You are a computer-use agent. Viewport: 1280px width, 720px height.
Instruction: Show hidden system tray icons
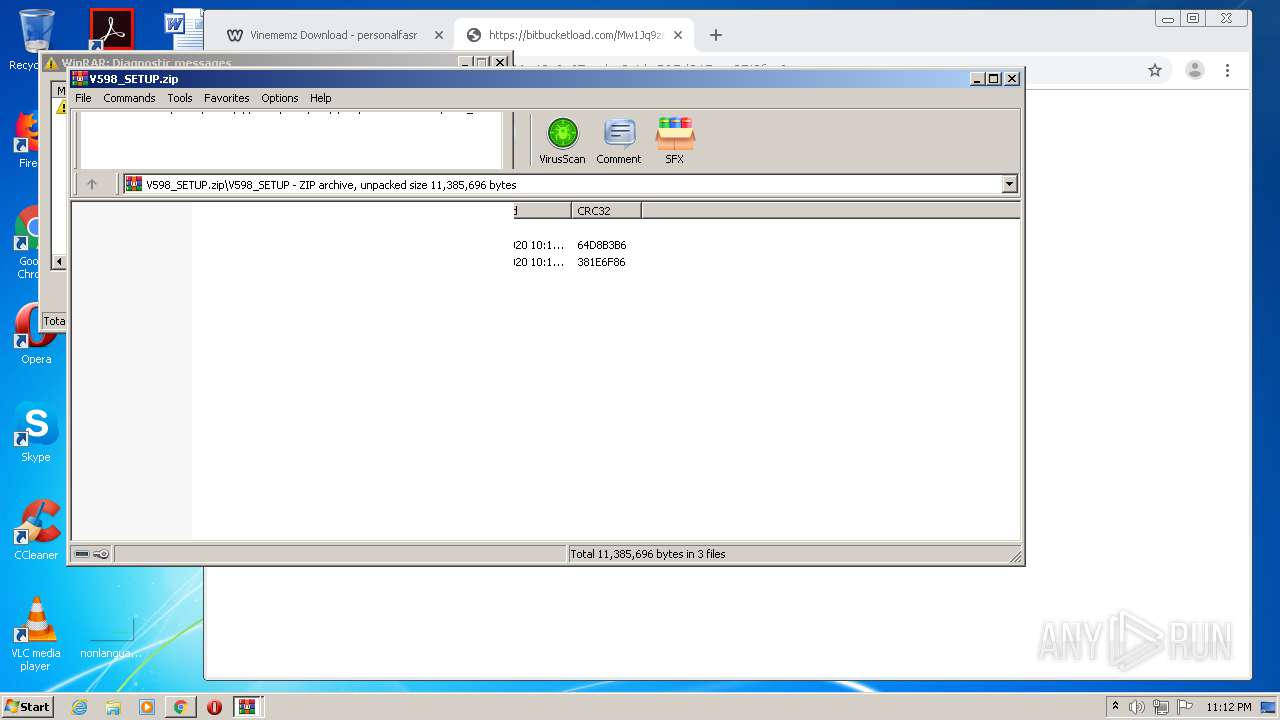pyautogui.click(x=1115, y=707)
